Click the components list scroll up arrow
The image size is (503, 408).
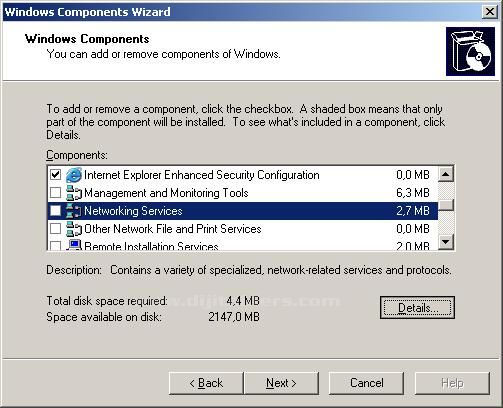tap(446, 174)
